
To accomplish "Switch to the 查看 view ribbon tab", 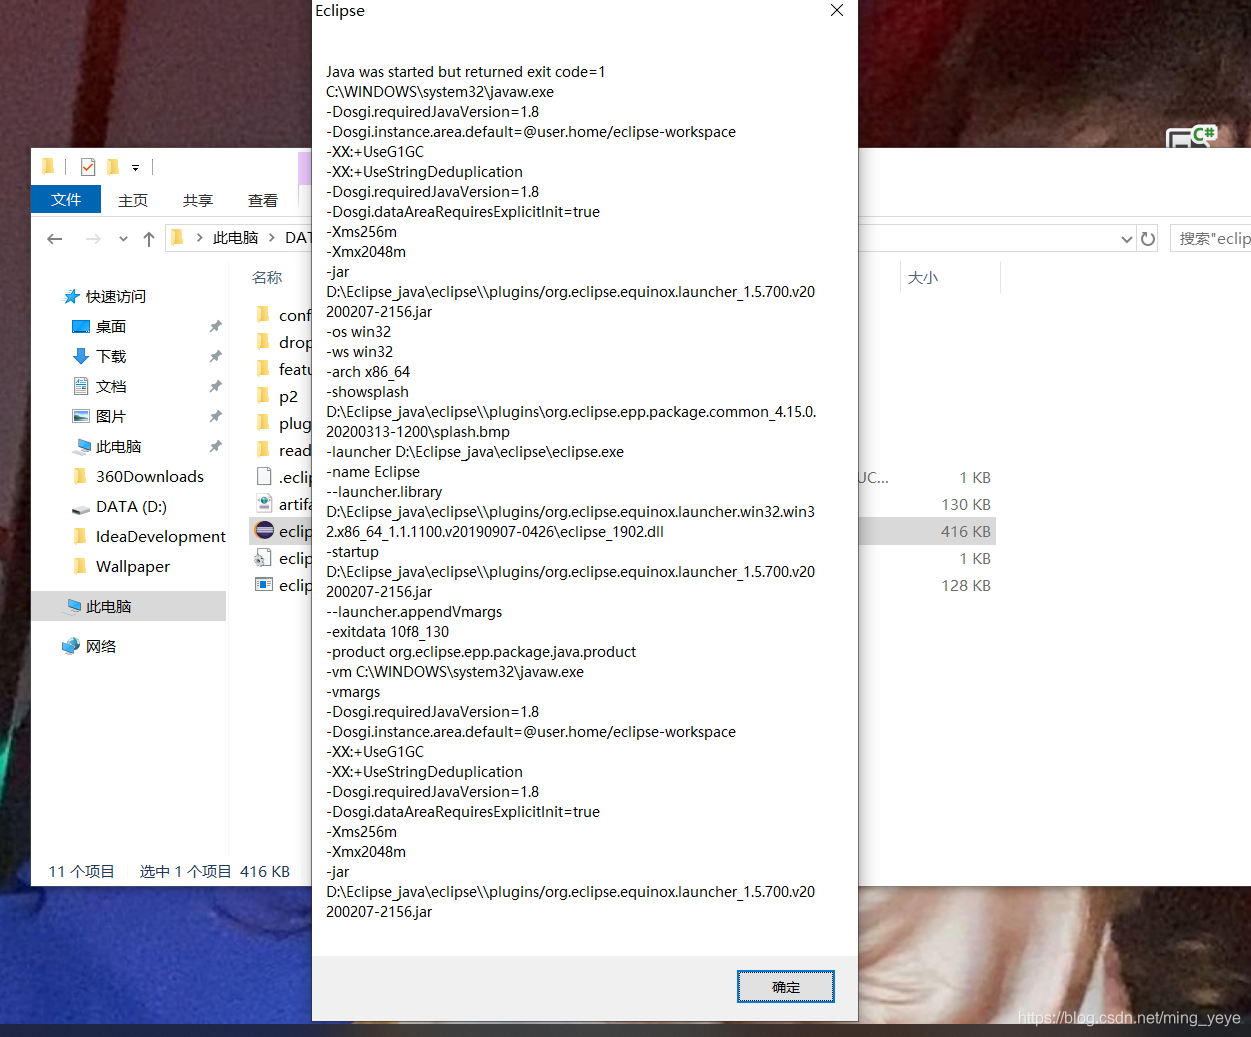I will tap(263, 201).
